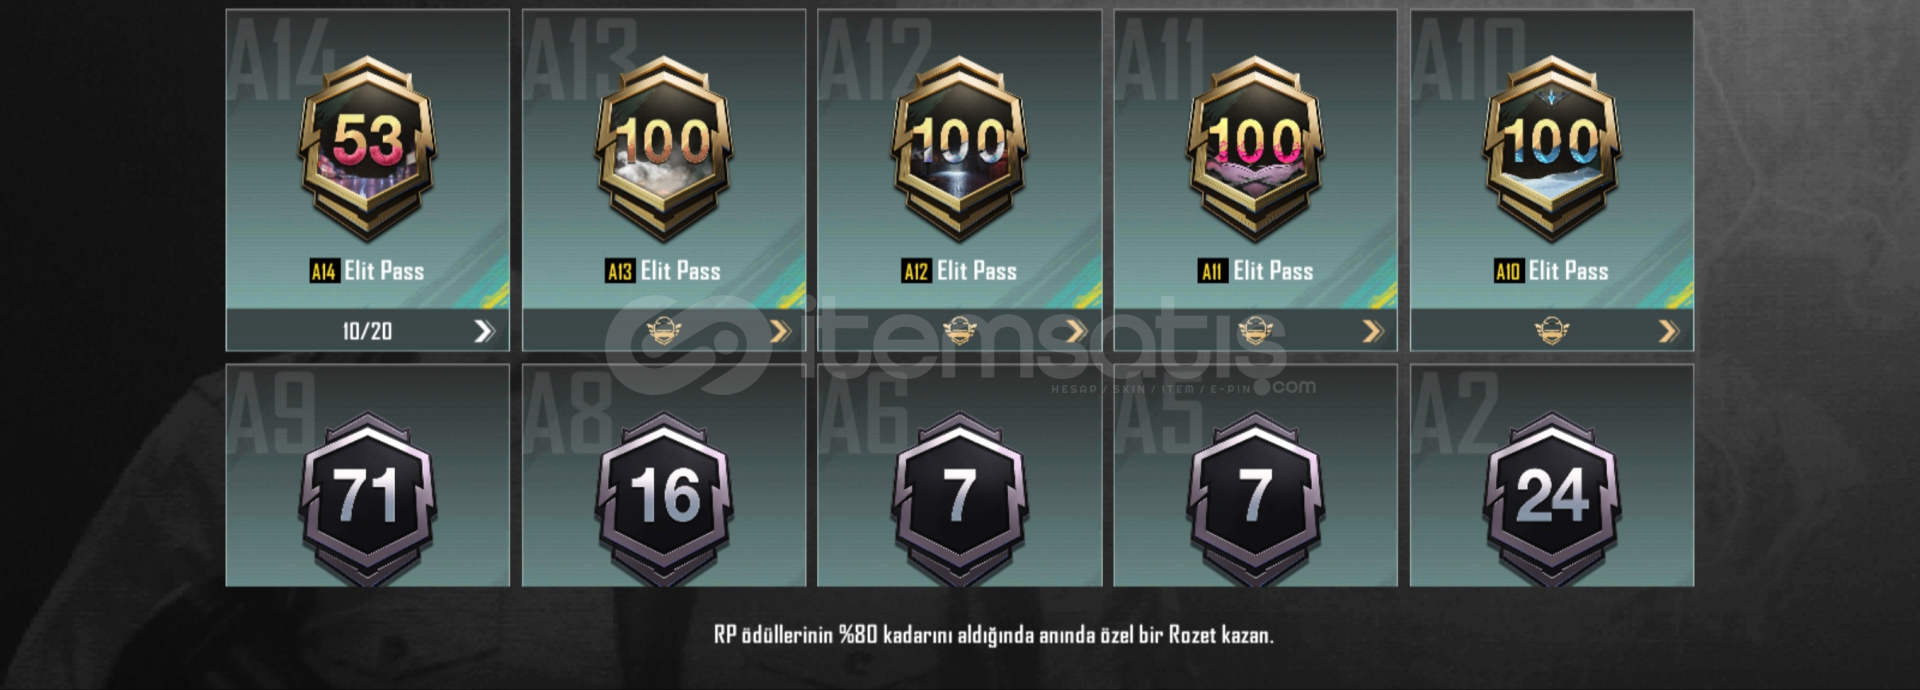Select the A2 silver badge showing 24

pos(1551,498)
